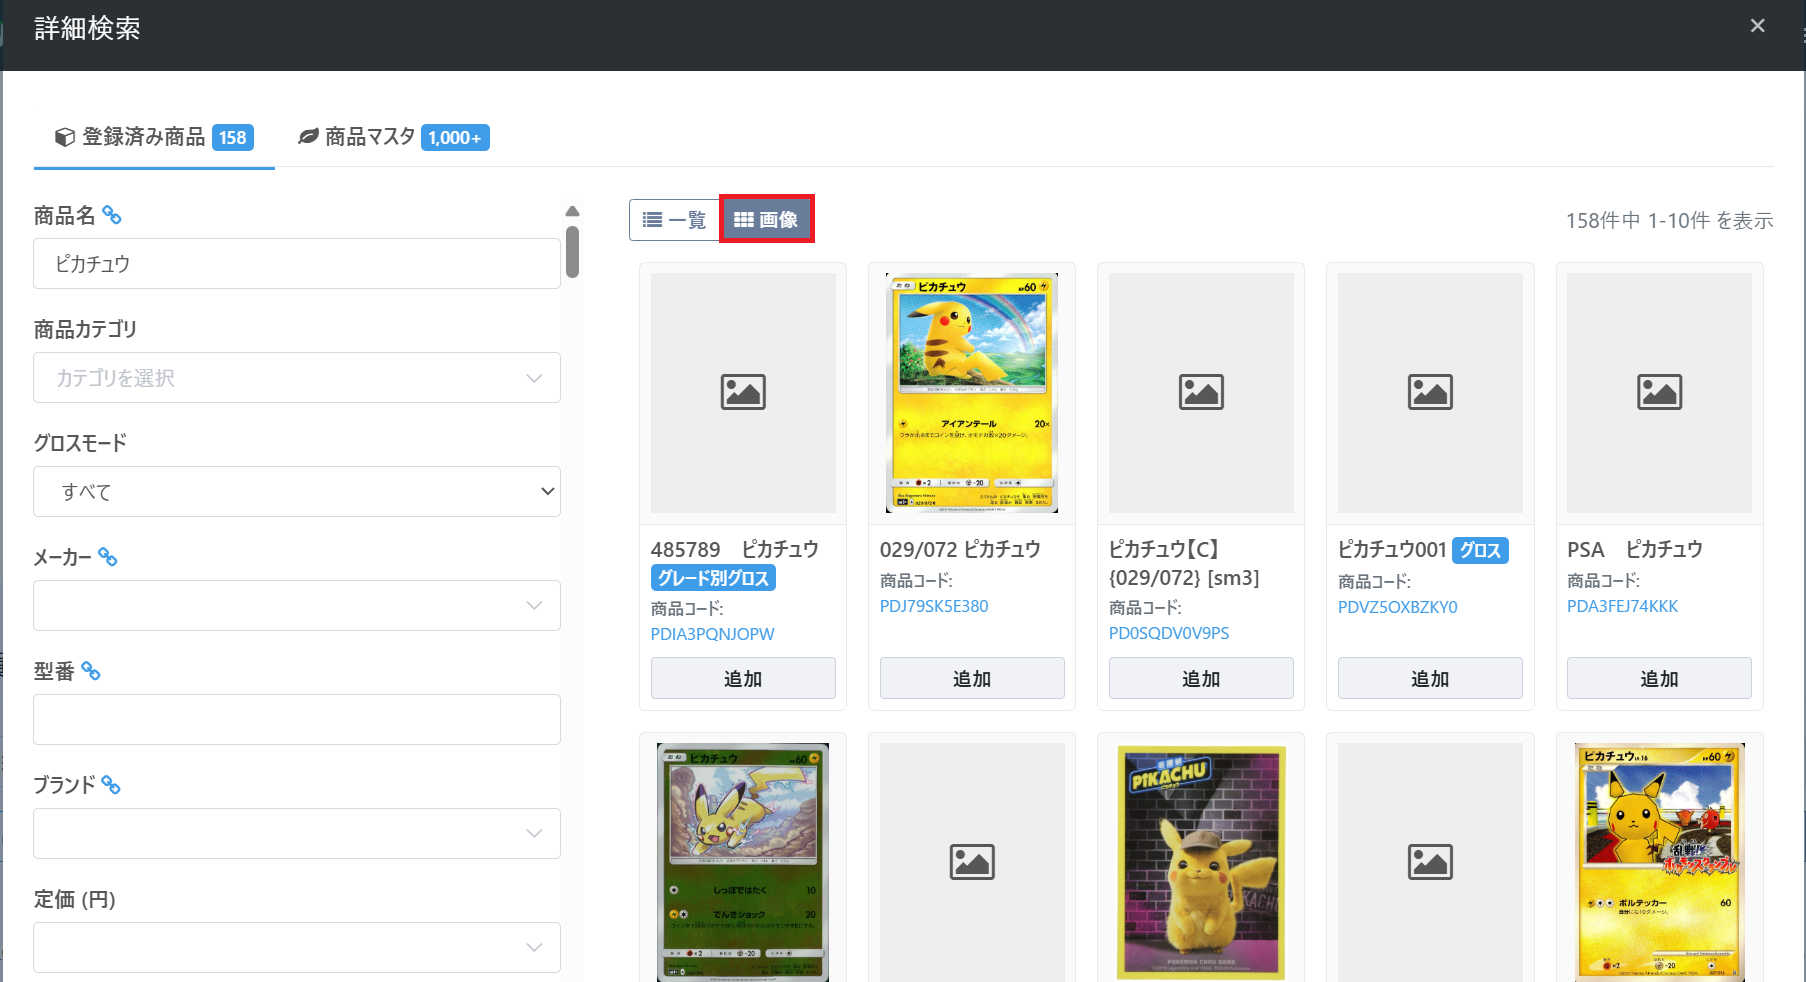The image size is (1806, 982).
Task: Click placeholder image of 485789 ピカチュウ
Action: (x=743, y=393)
